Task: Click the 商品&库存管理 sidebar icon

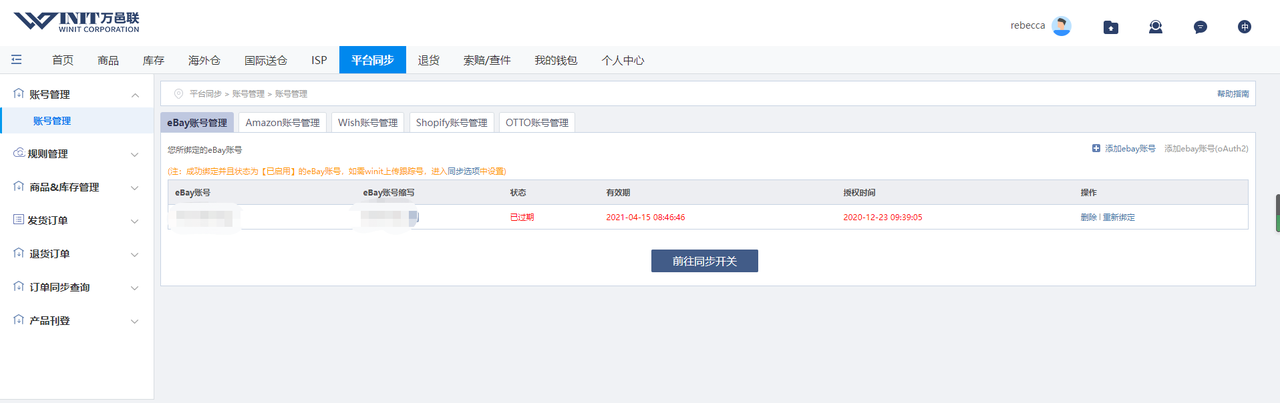Action: (18, 187)
